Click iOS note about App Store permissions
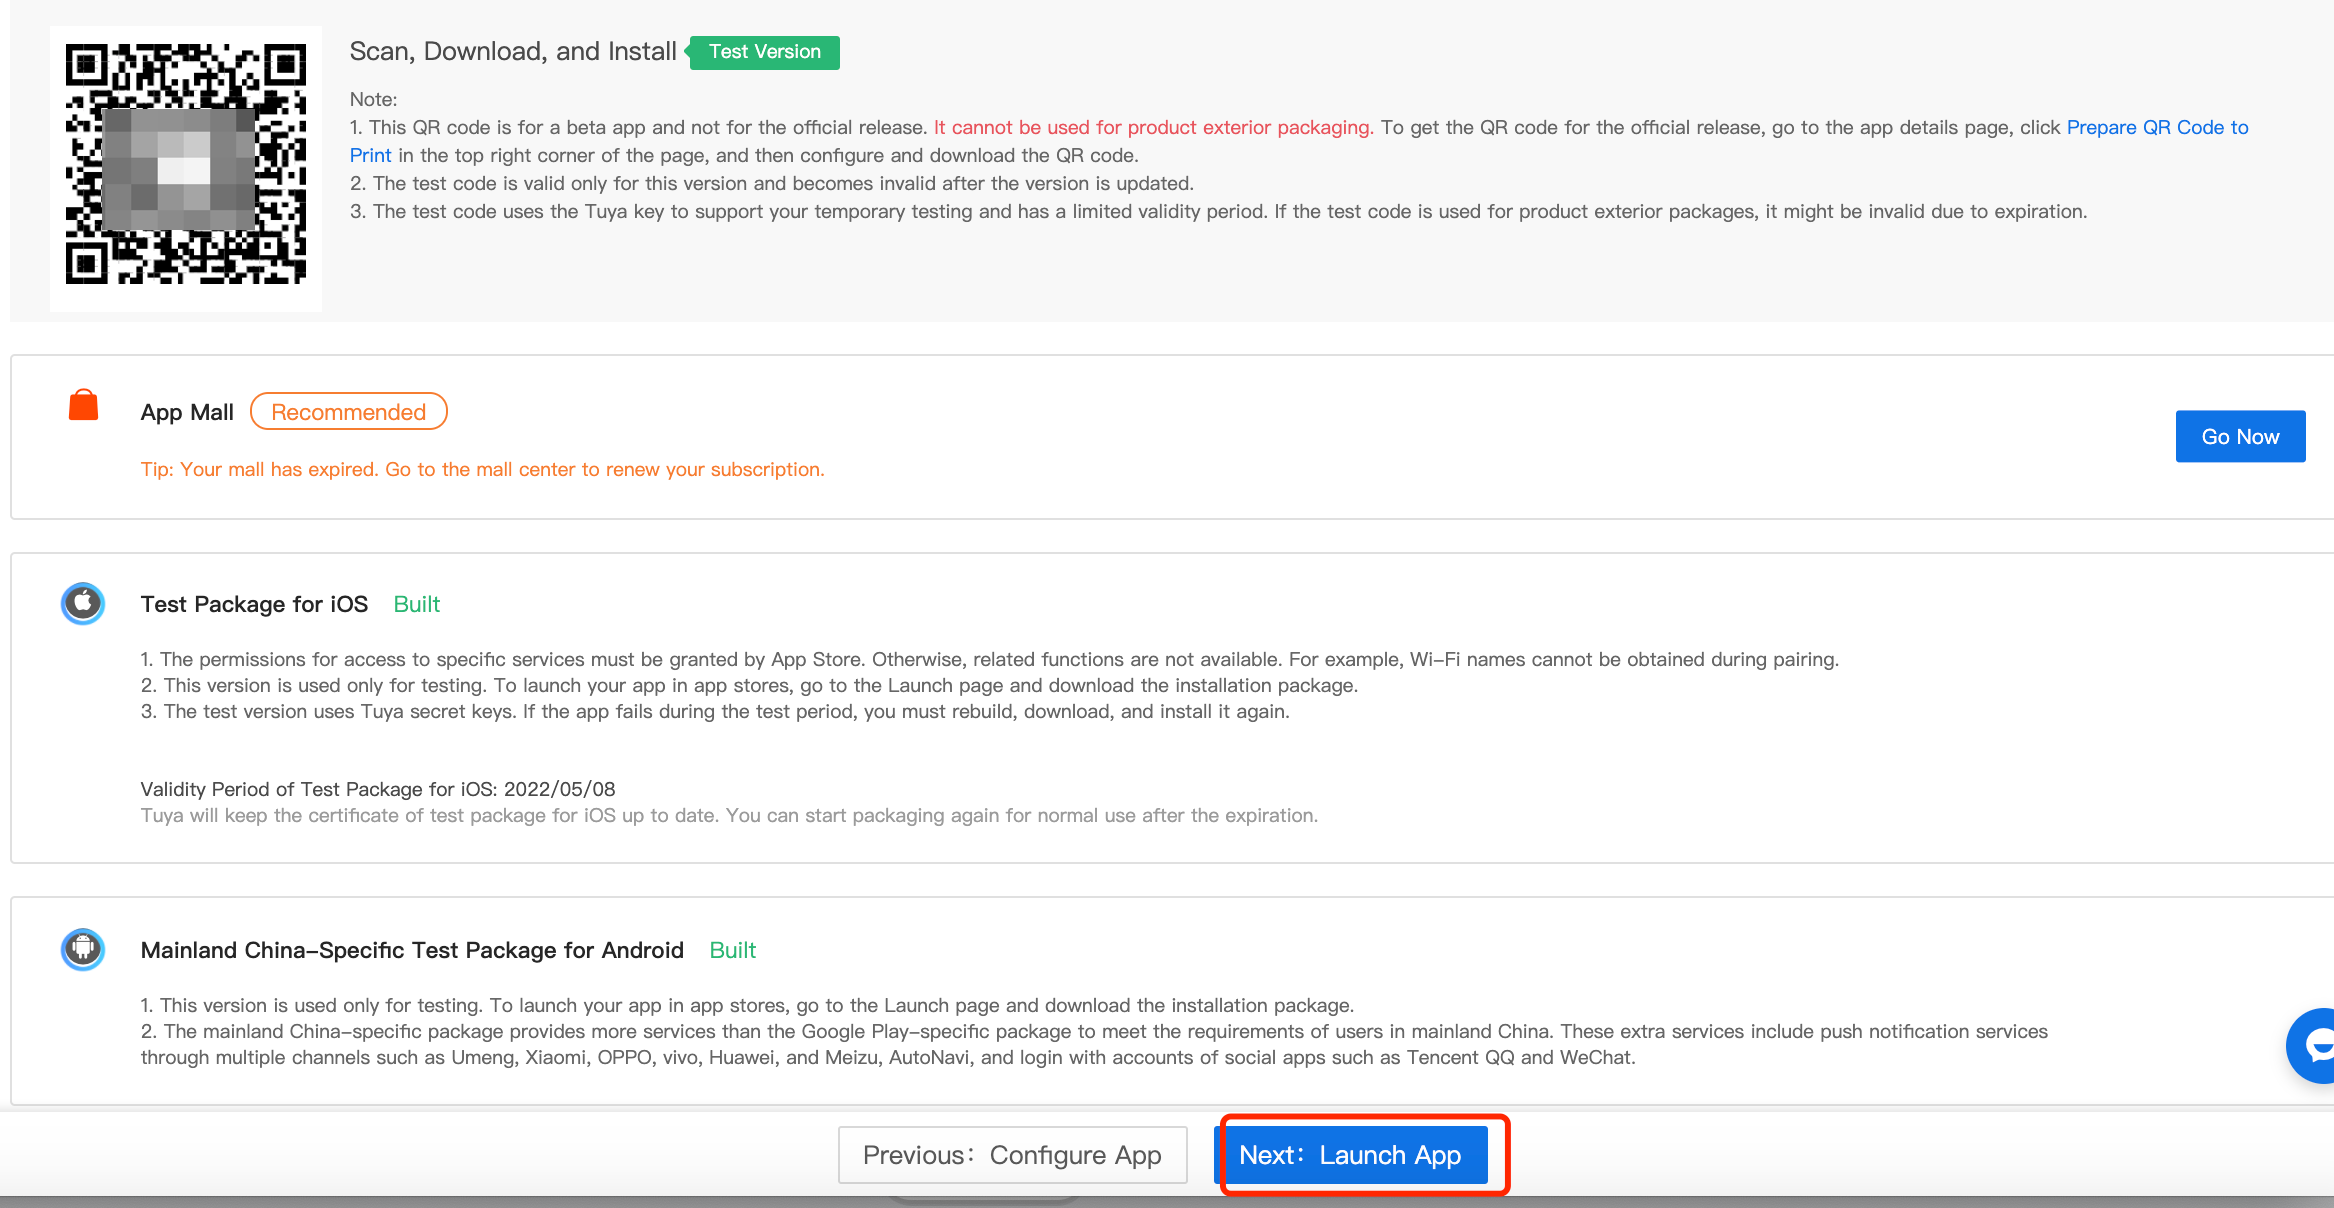 click(990, 659)
